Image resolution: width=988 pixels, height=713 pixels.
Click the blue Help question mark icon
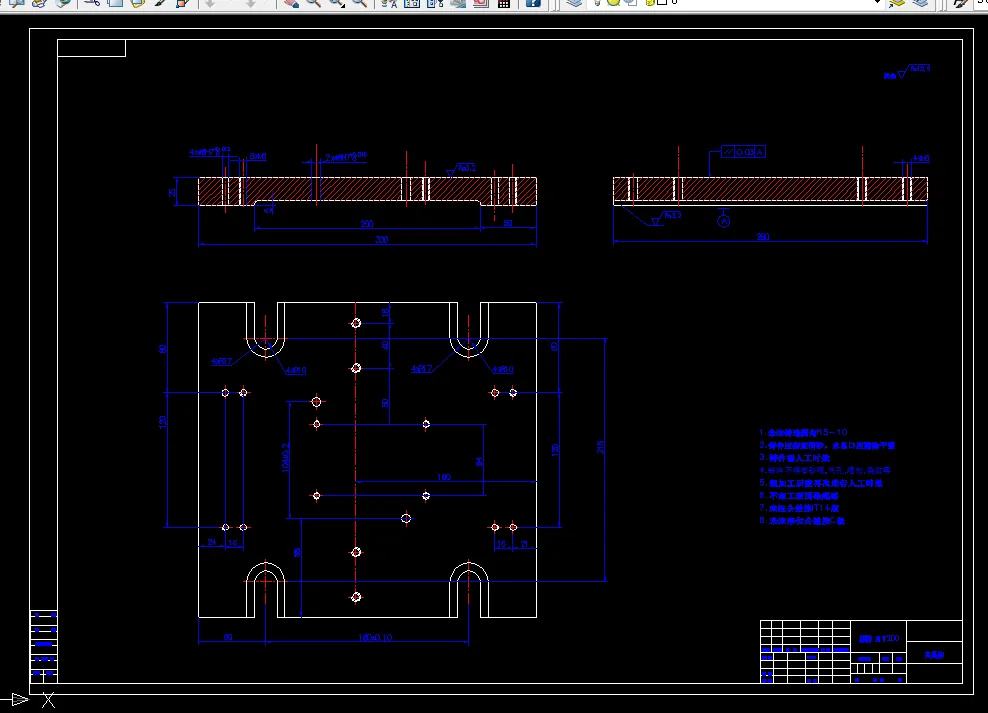click(x=533, y=3)
